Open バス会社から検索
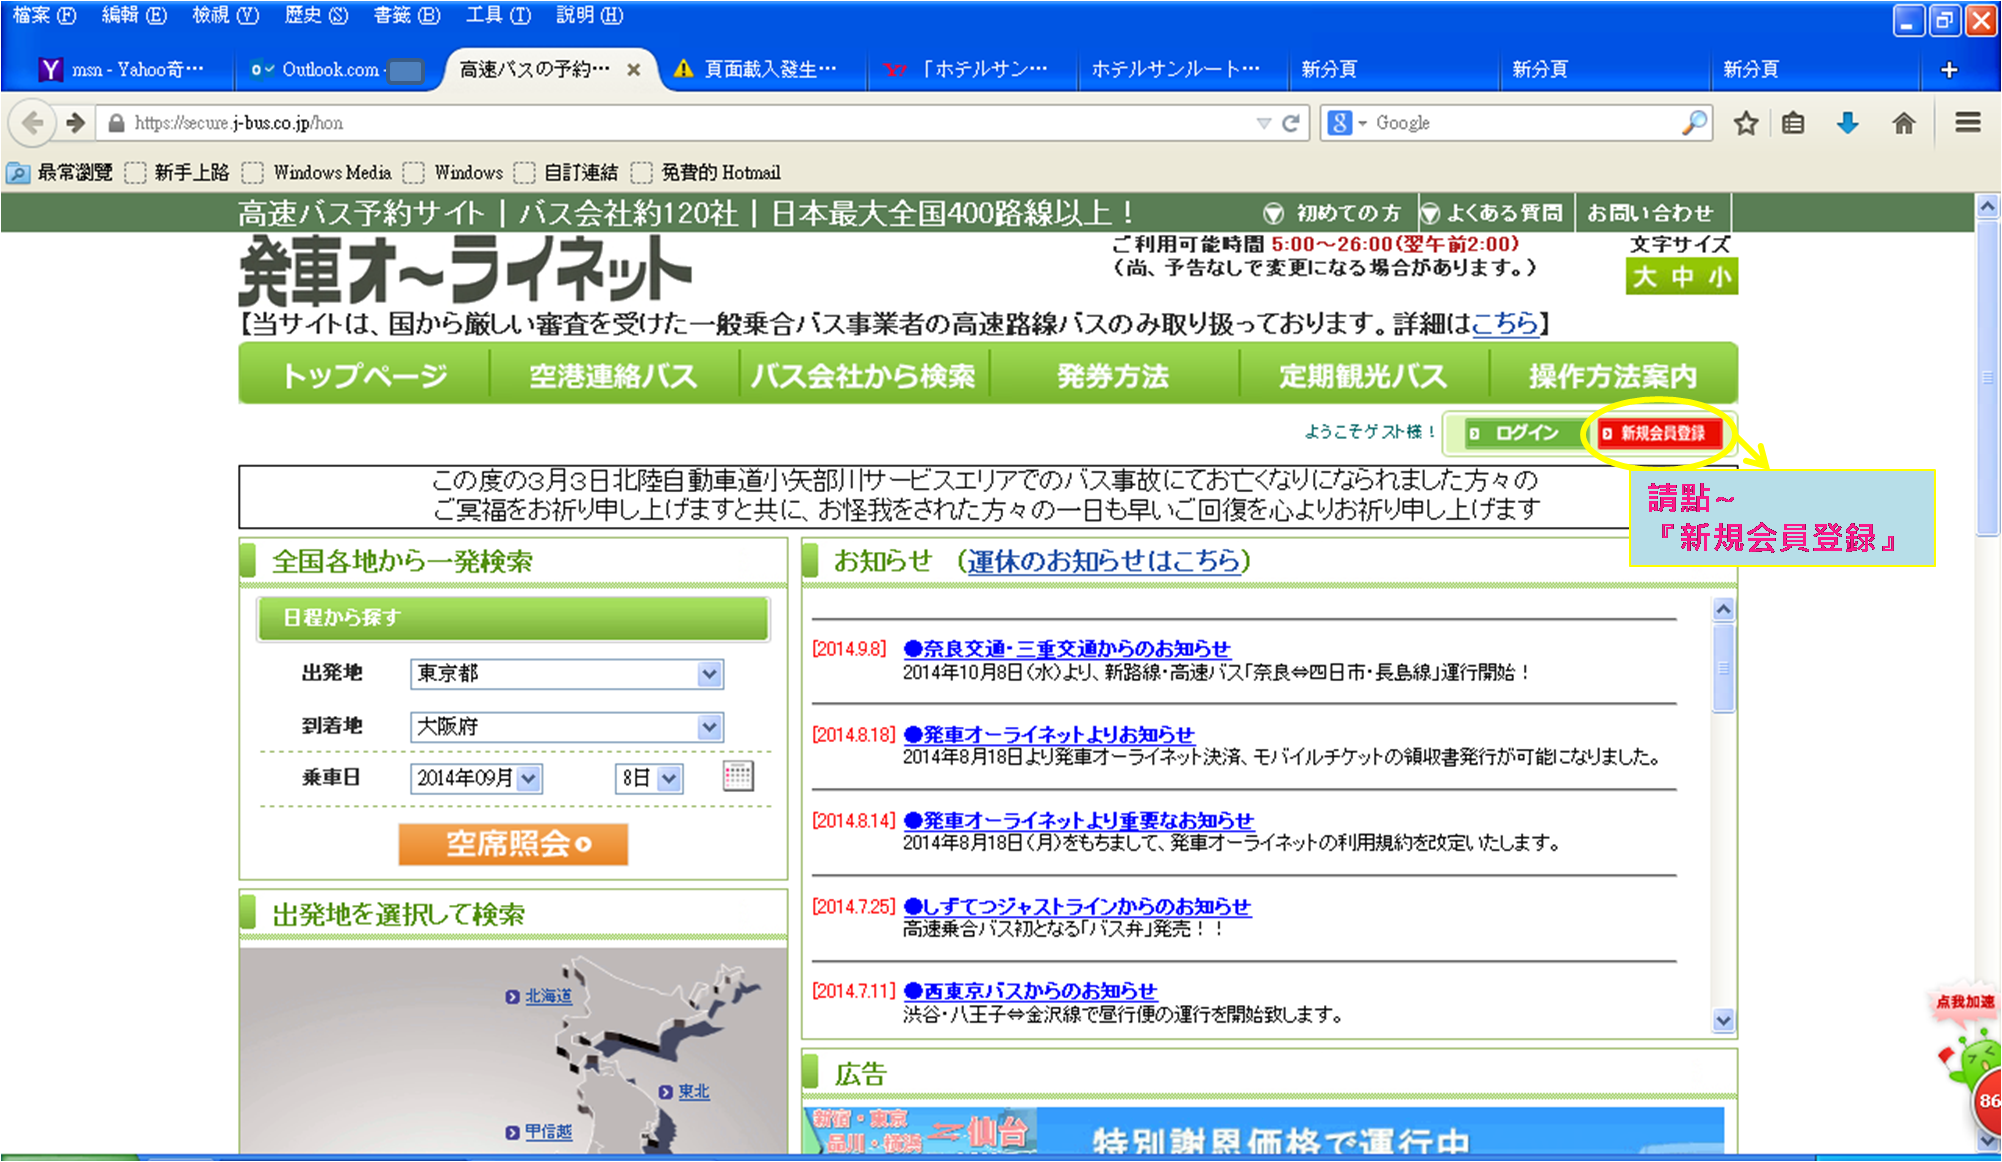The image size is (2002, 1162). coord(863,376)
